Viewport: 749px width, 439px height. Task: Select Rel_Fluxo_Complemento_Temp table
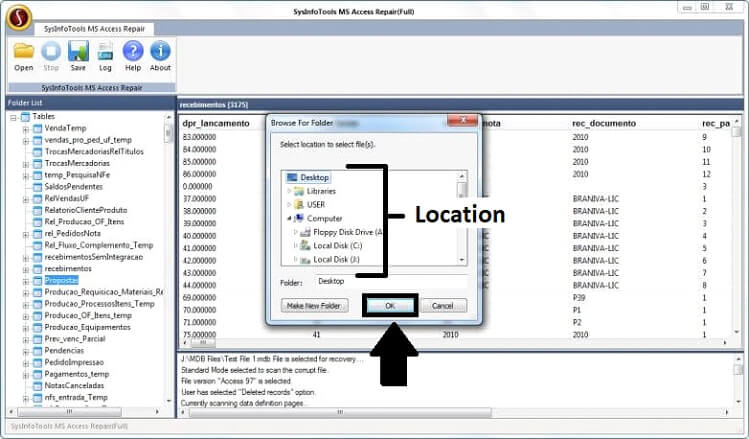(x=98, y=245)
